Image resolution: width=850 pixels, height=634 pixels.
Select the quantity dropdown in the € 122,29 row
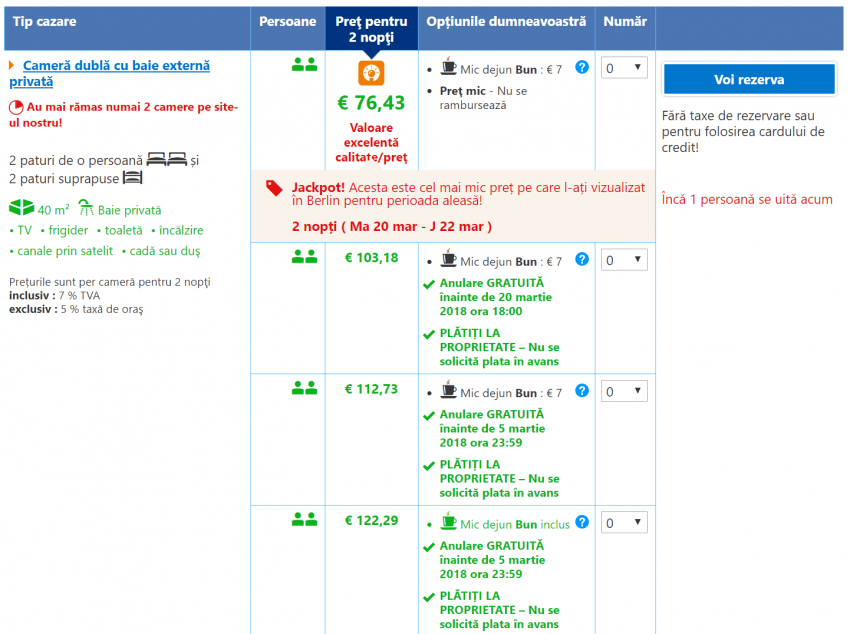[625, 522]
